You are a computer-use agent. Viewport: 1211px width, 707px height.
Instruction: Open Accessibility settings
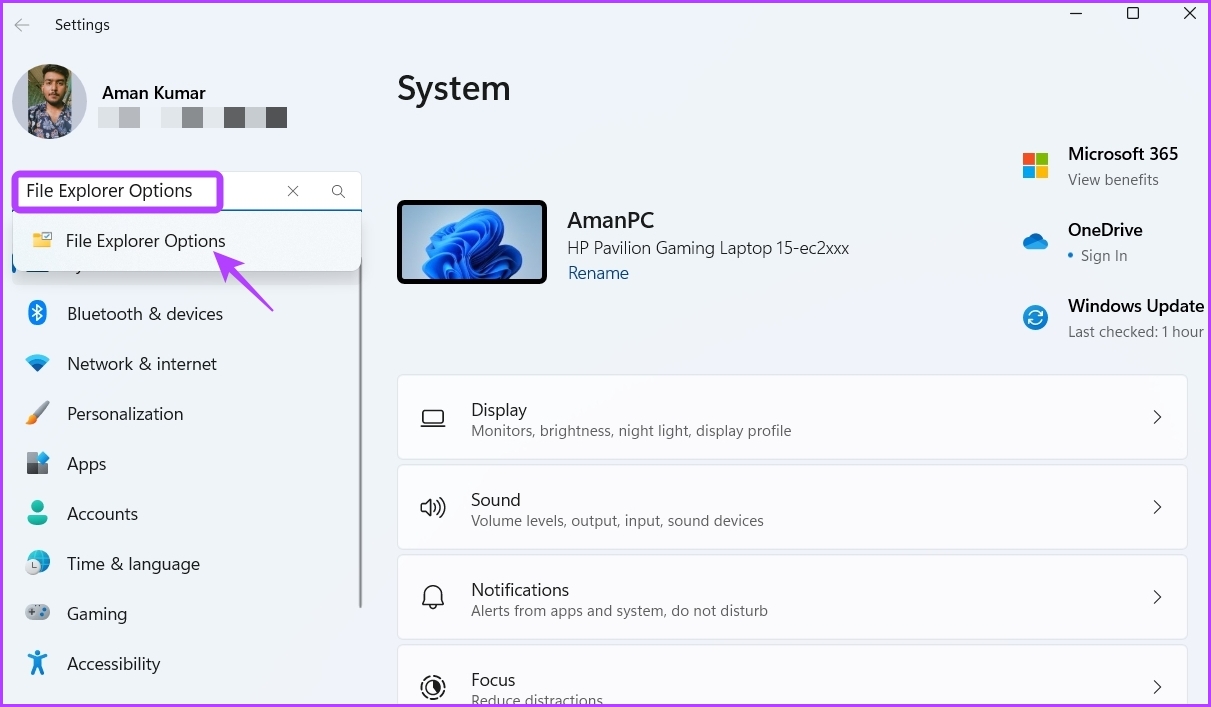tap(113, 664)
